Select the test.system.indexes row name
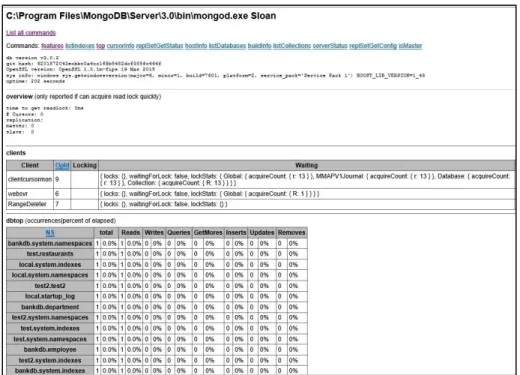Screen dimensions: 520x375 [50, 328]
